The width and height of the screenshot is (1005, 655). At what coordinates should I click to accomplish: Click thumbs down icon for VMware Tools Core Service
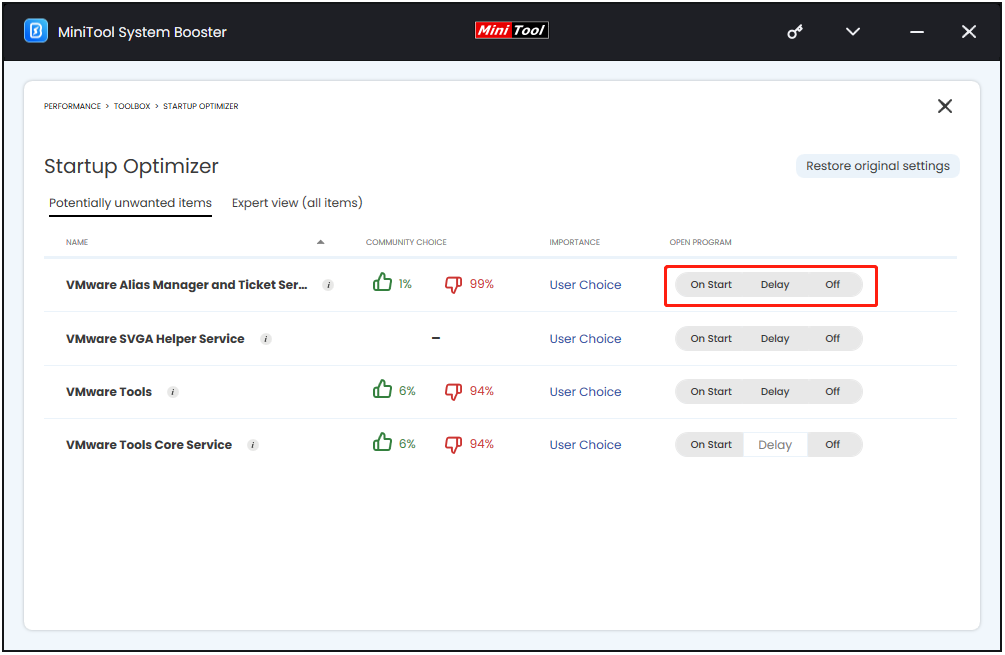454,444
